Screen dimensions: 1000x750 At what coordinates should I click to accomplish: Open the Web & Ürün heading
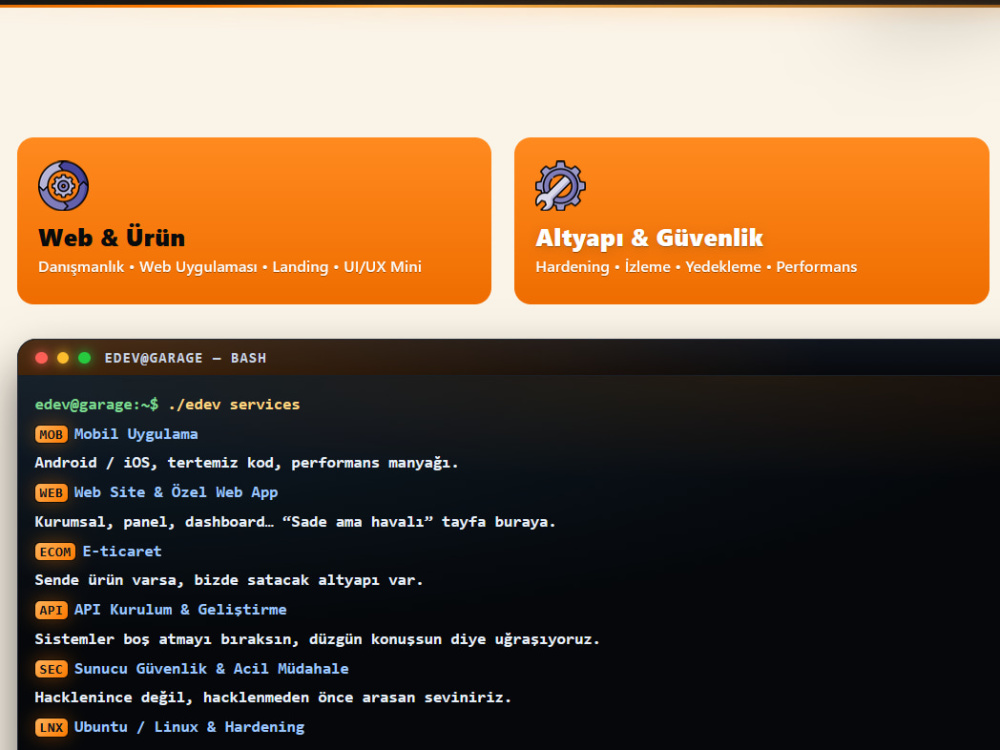pos(112,237)
